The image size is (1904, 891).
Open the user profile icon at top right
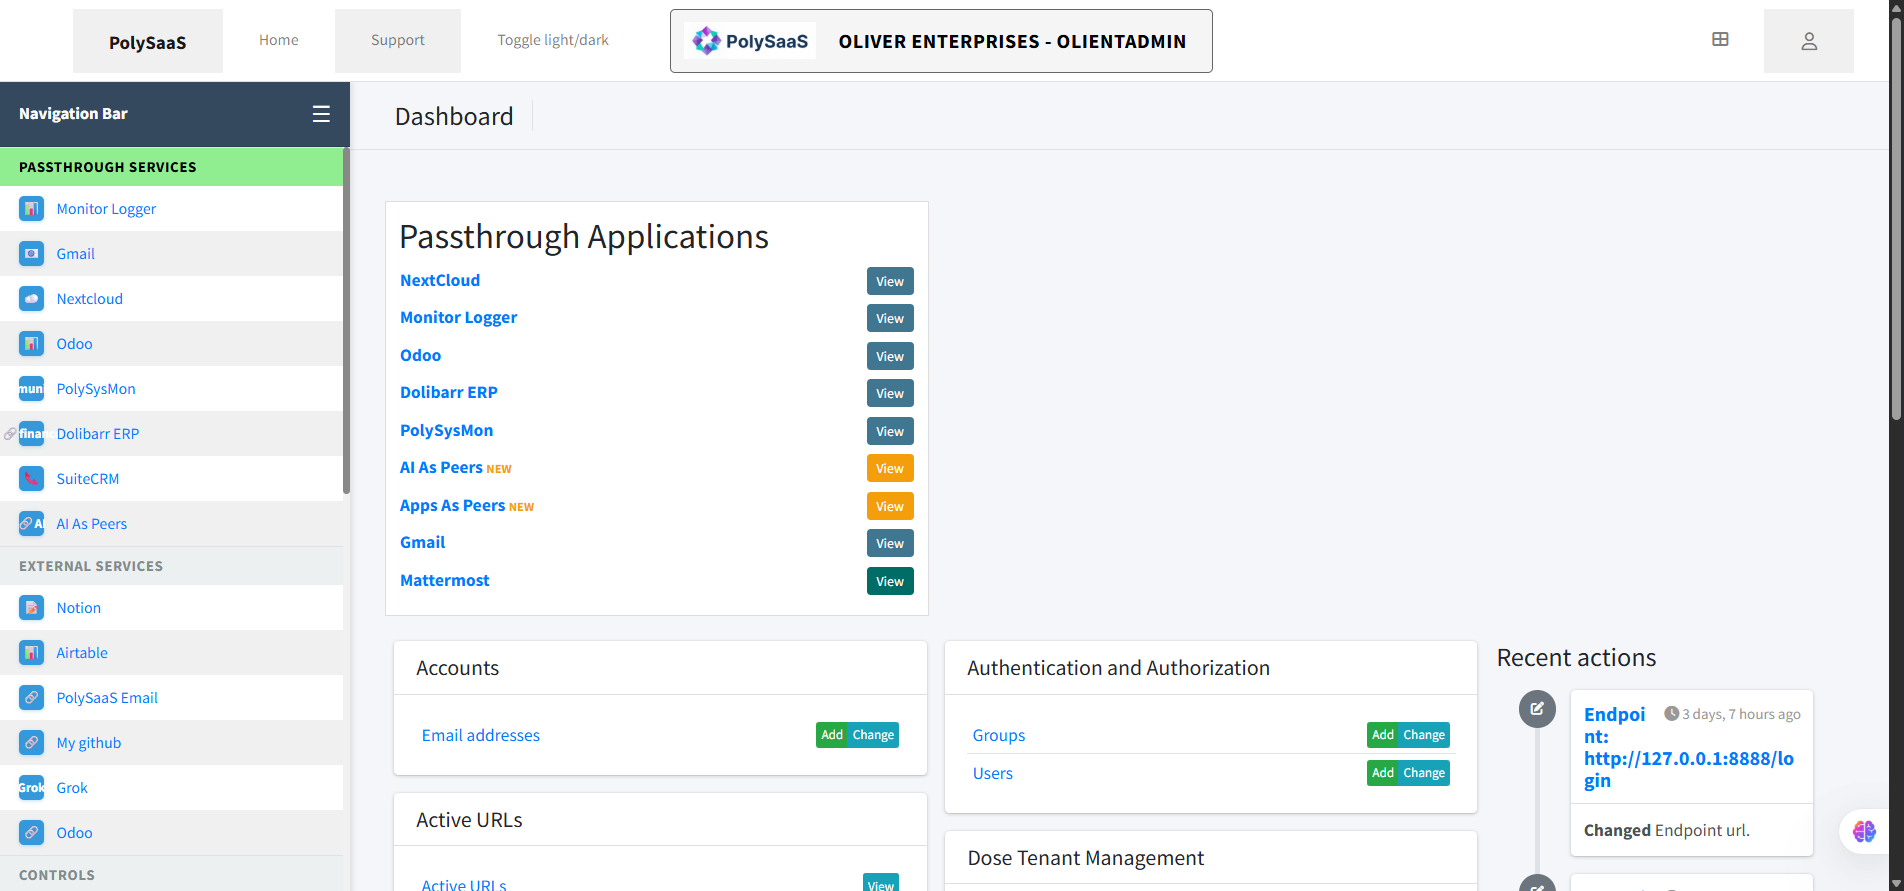click(x=1808, y=41)
